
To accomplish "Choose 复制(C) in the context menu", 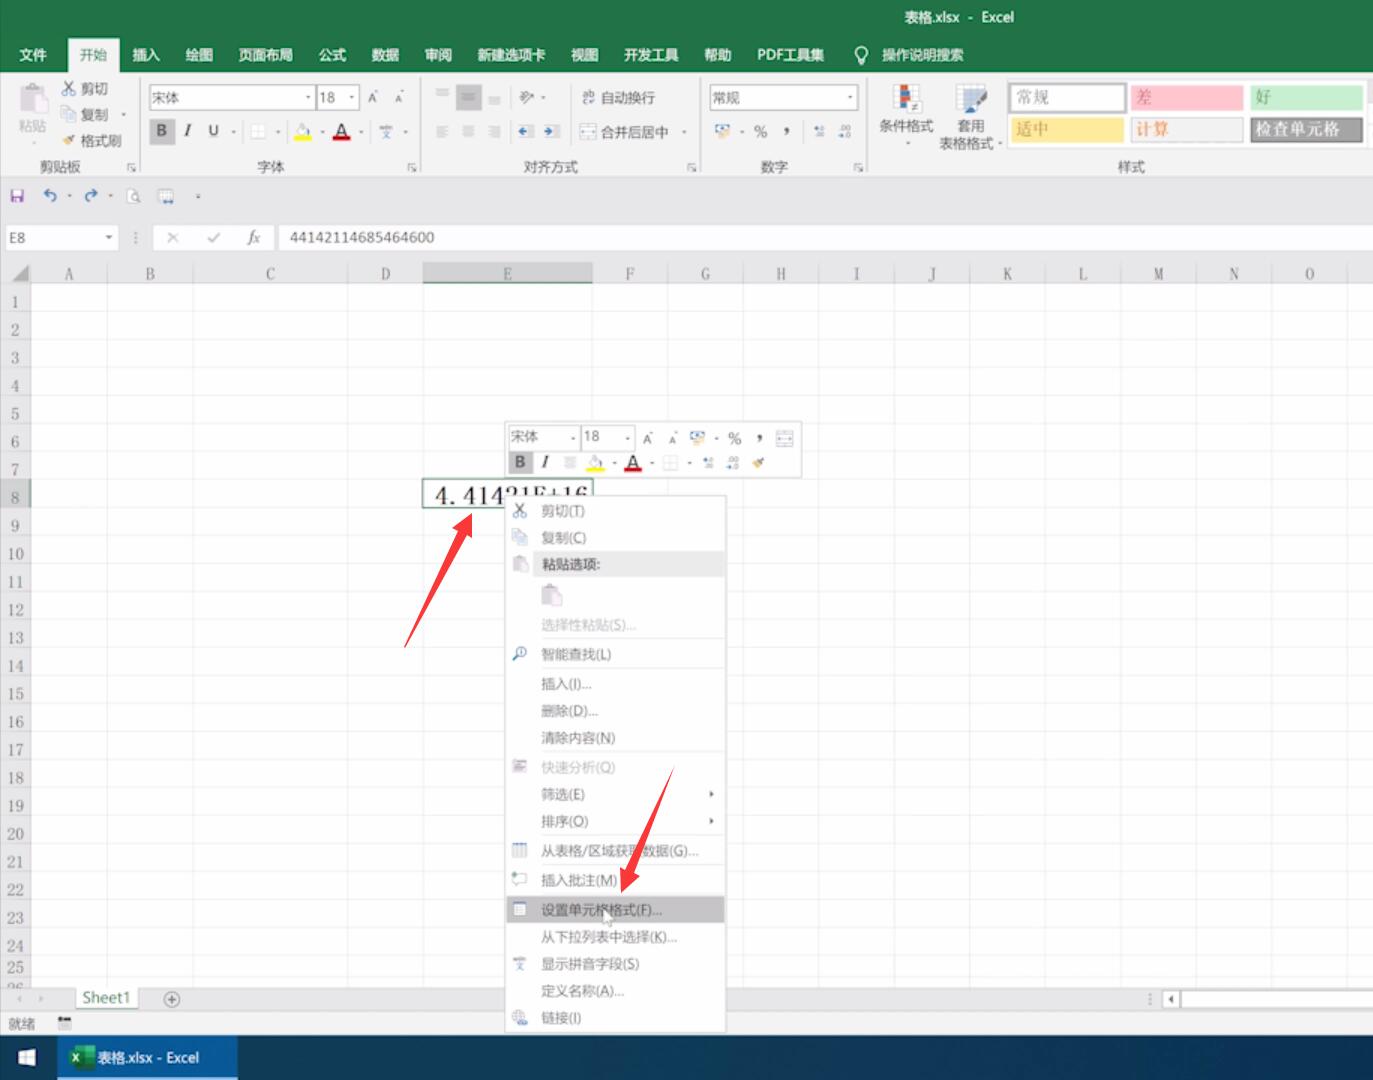I will [x=615, y=538].
